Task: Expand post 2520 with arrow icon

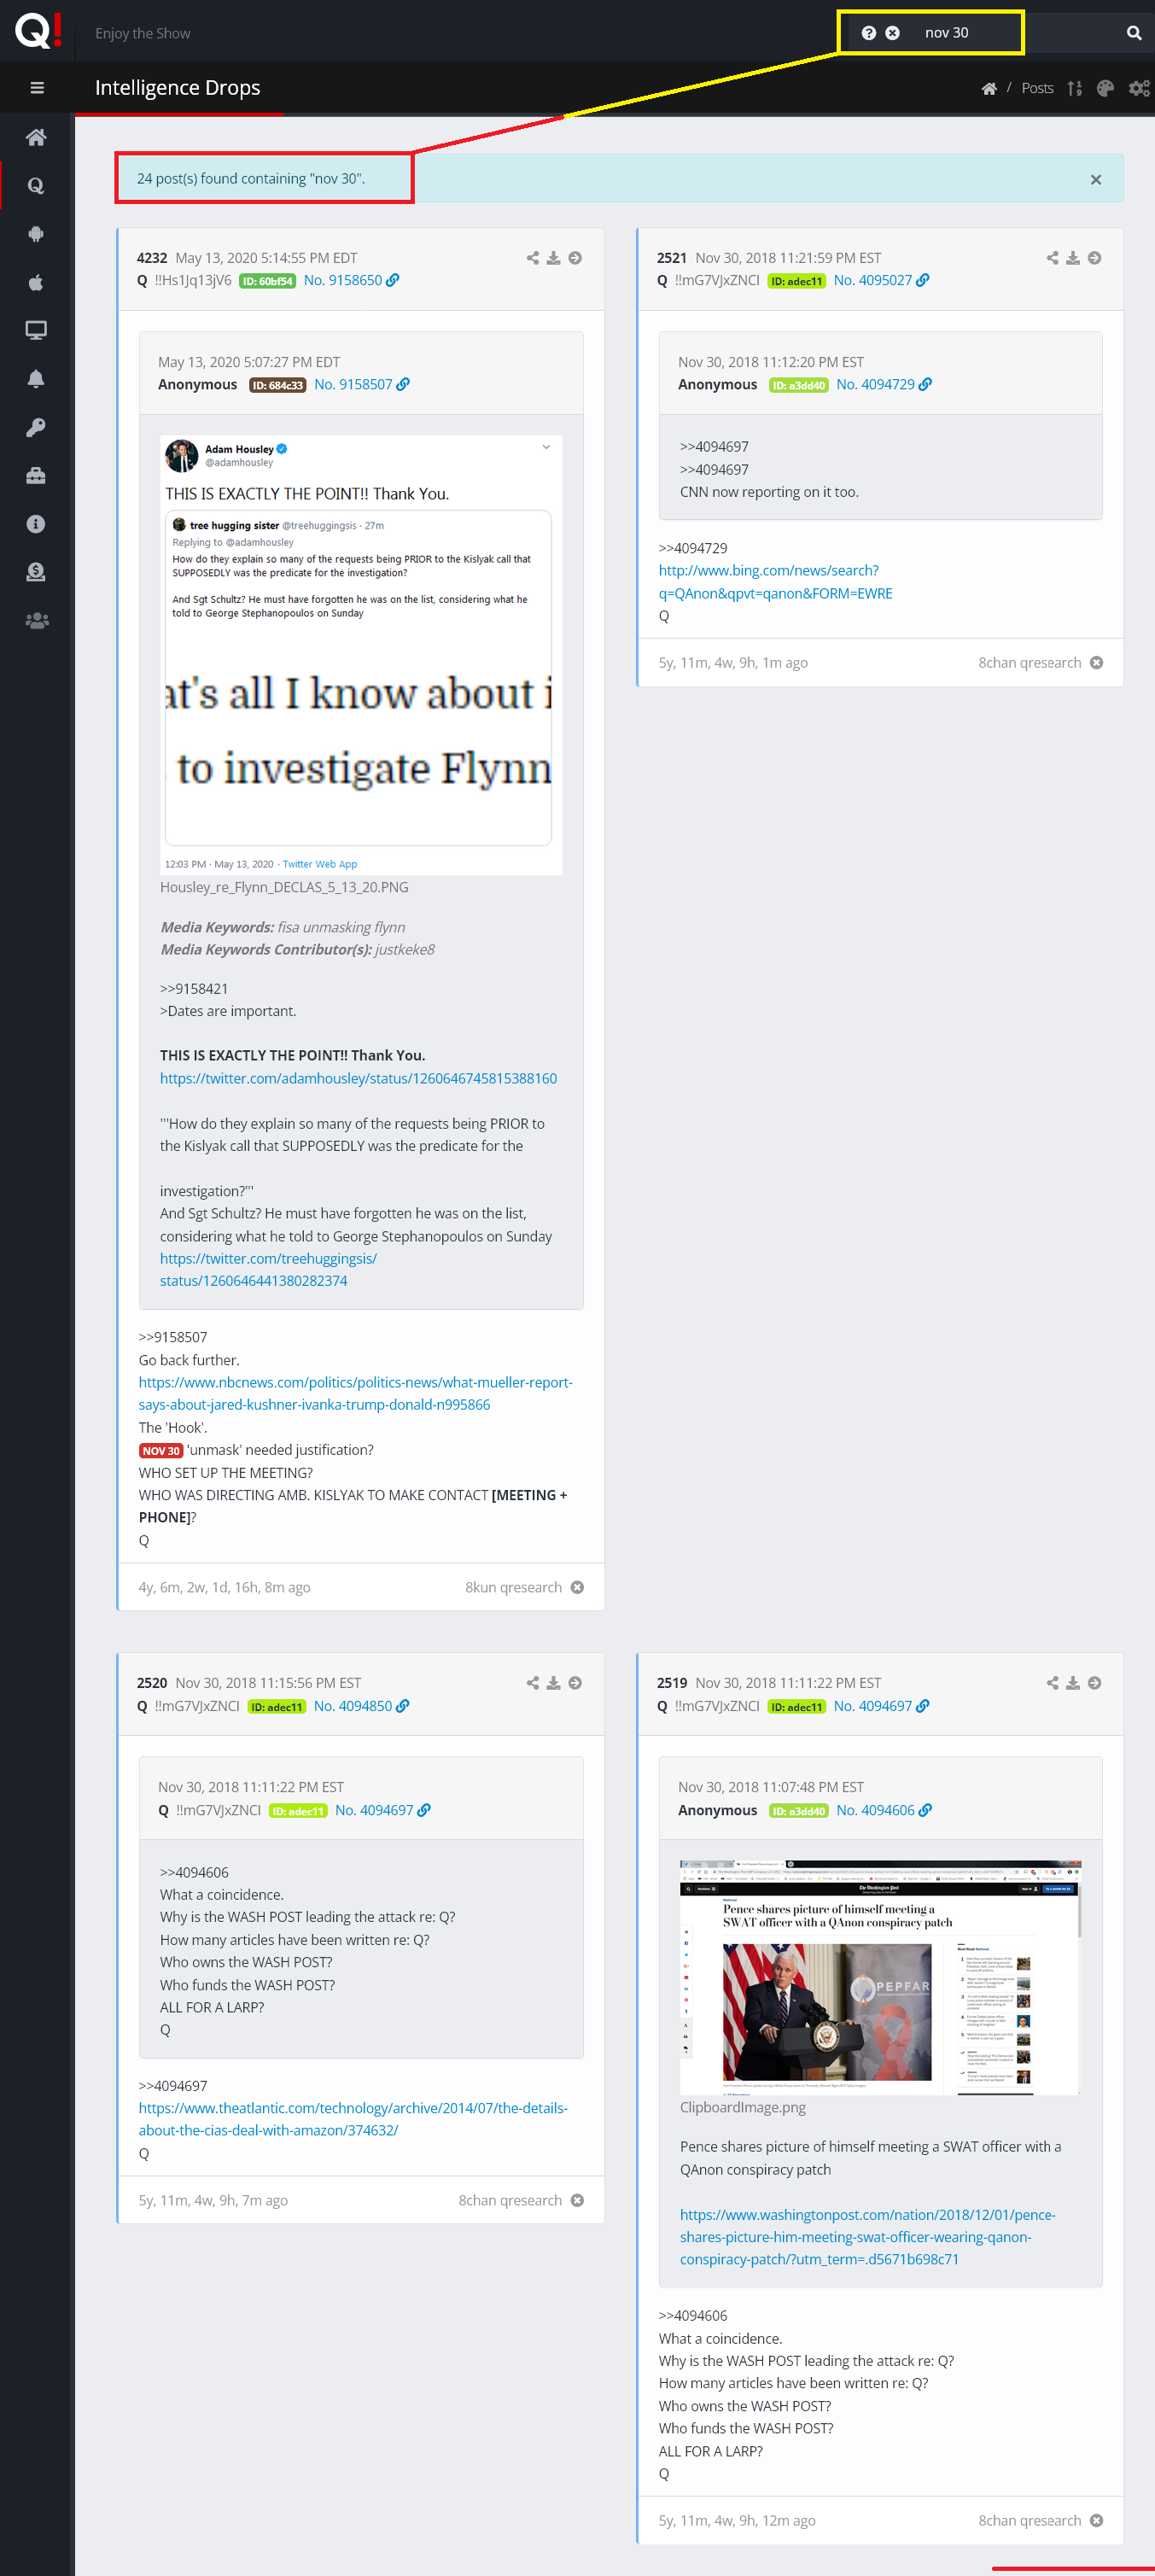Action: 575,1683
